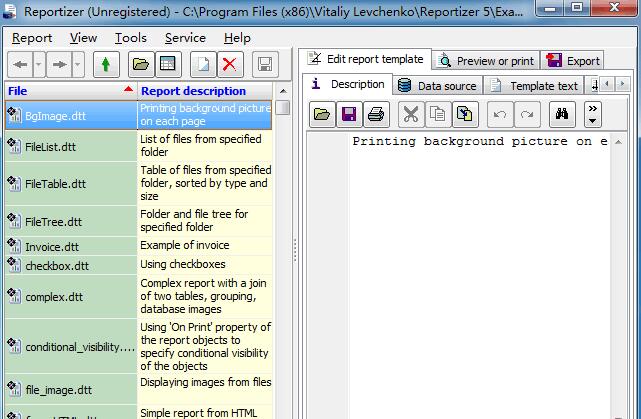Select the Description sub-tab
This screenshot has width=641, height=419.
347,84
